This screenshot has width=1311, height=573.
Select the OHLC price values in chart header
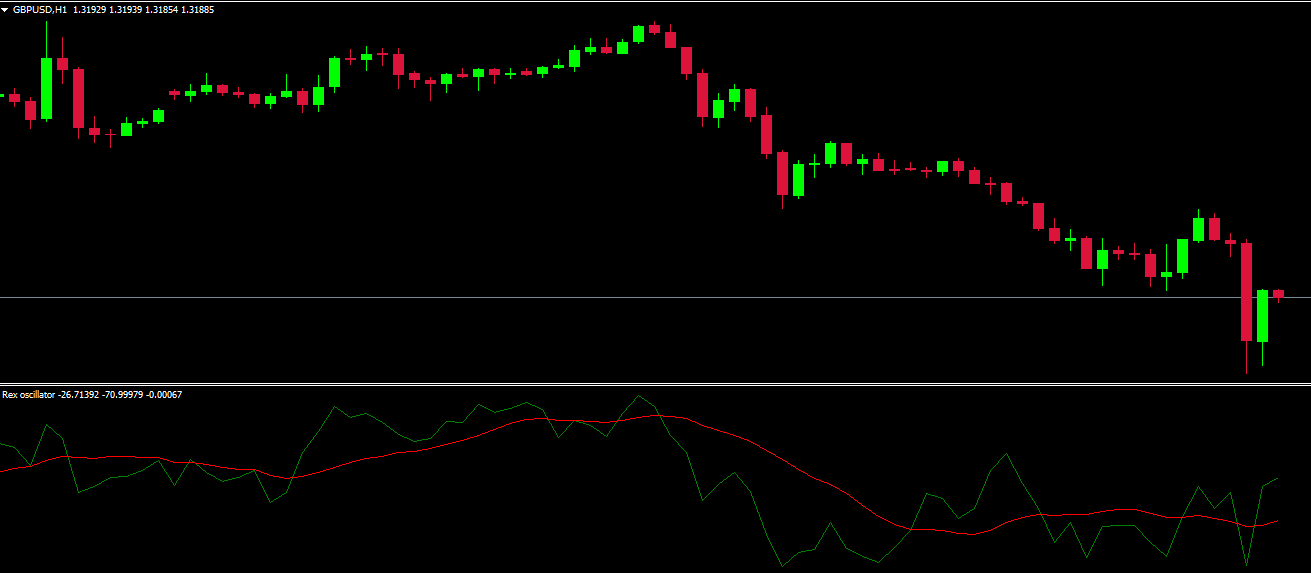[144, 9]
